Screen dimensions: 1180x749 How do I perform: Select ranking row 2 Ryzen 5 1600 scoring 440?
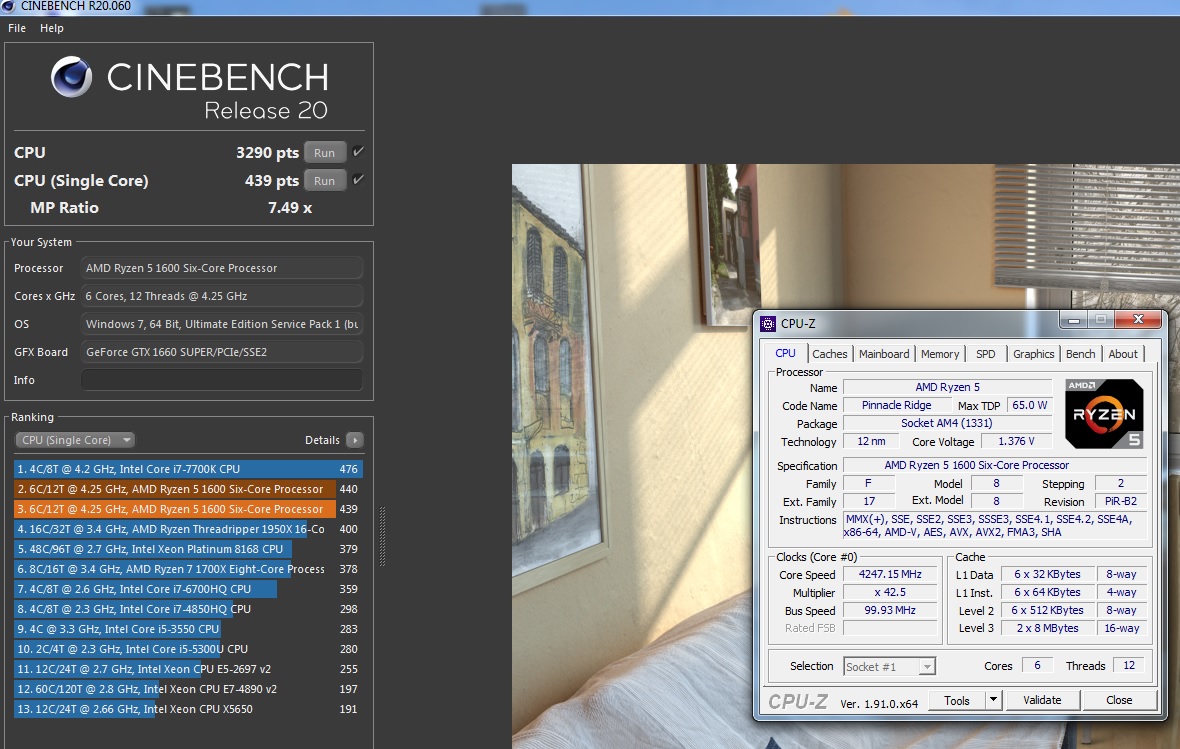pos(188,489)
